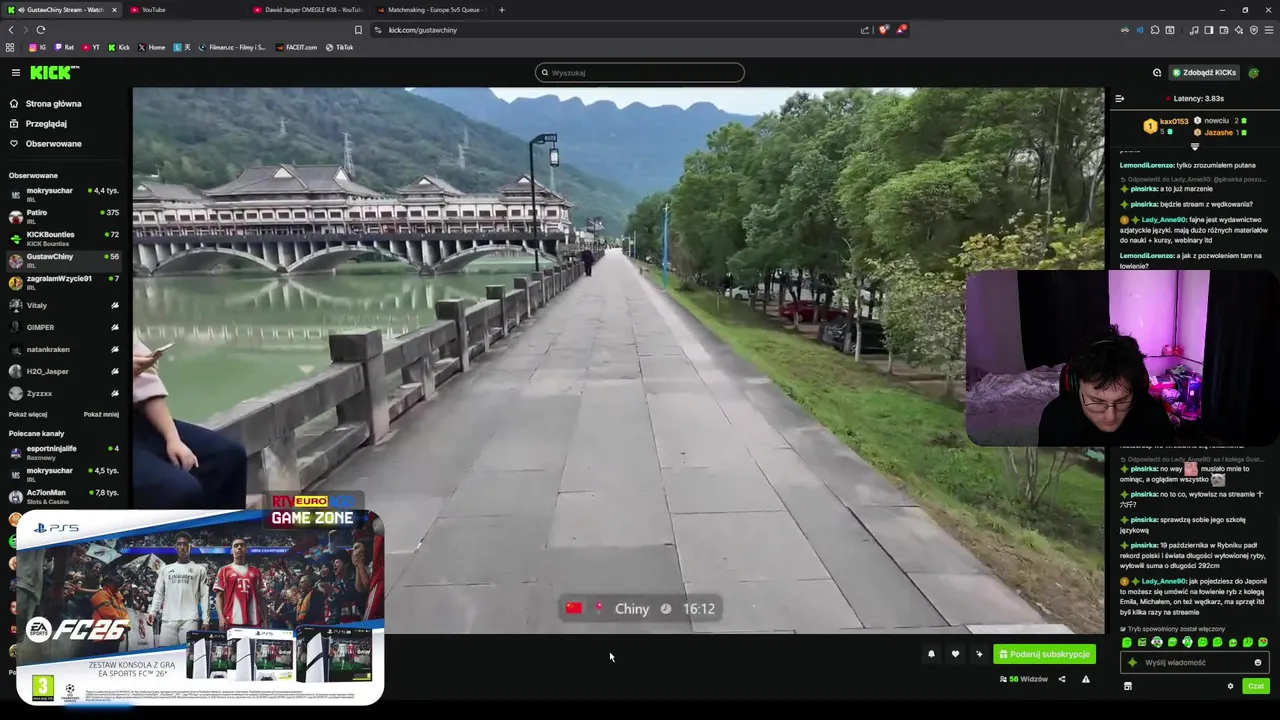
Task: Go to Strona główna
Action: (54, 103)
